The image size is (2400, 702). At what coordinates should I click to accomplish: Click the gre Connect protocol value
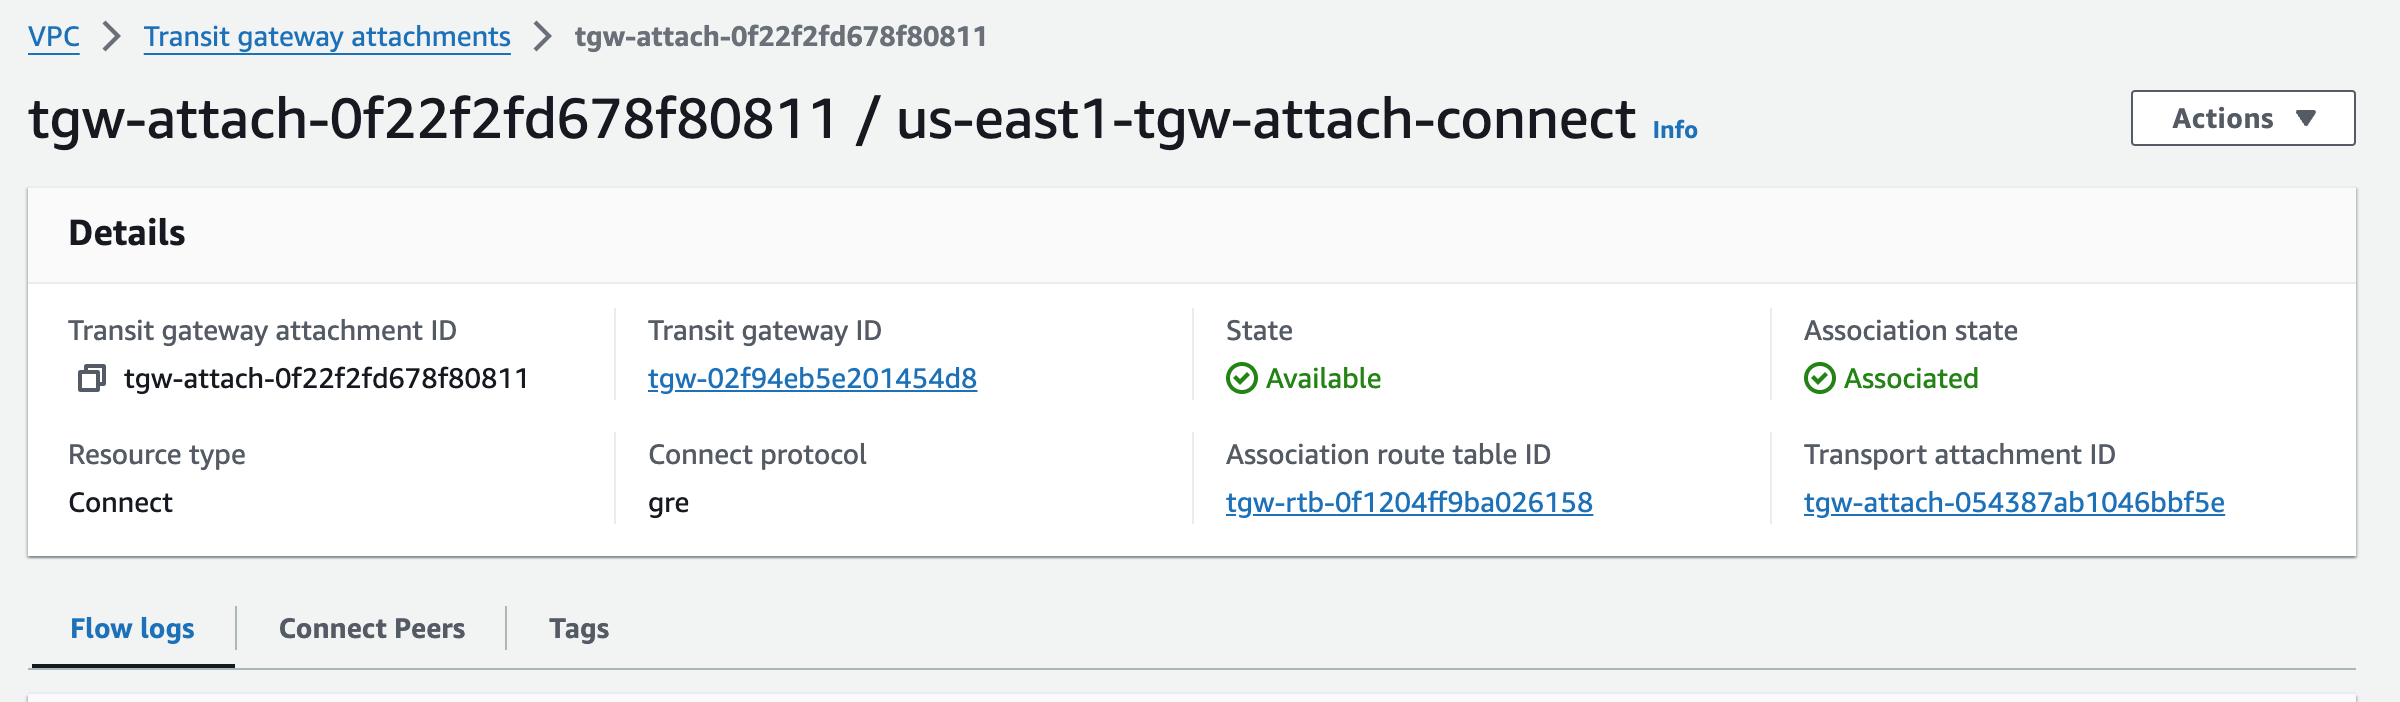tap(668, 503)
